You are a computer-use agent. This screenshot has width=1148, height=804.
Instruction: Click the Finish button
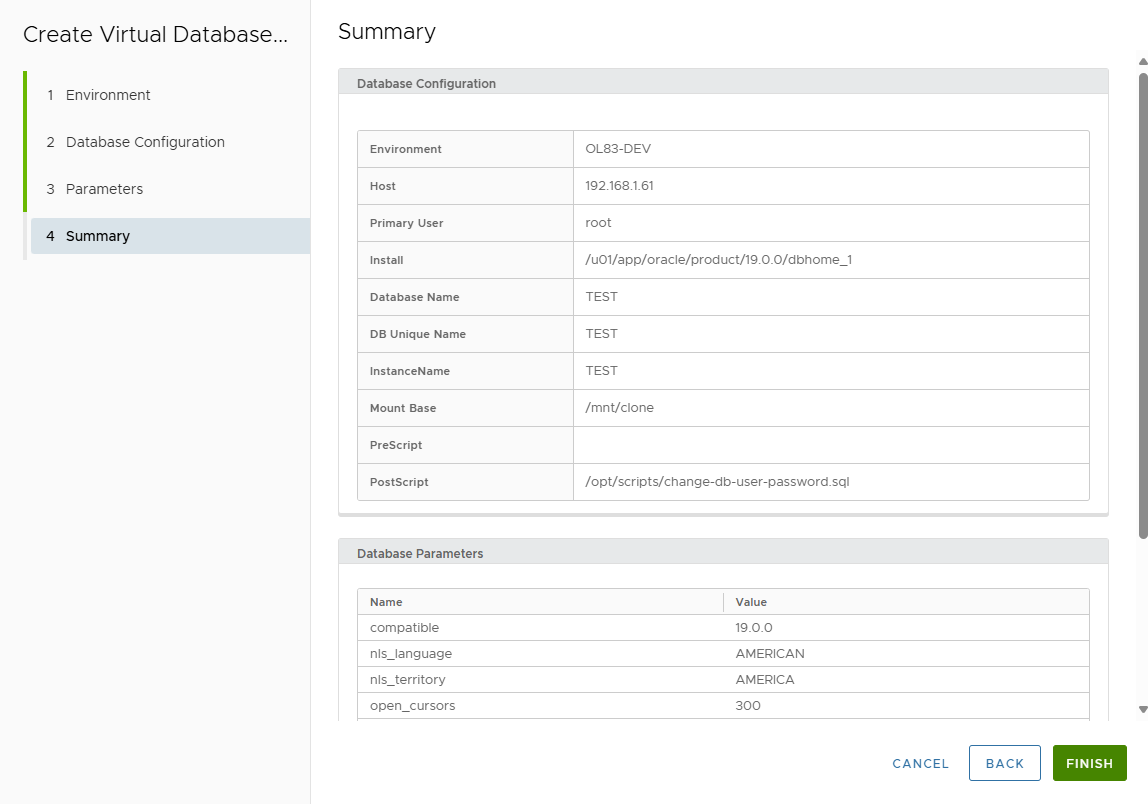click(1089, 763)
